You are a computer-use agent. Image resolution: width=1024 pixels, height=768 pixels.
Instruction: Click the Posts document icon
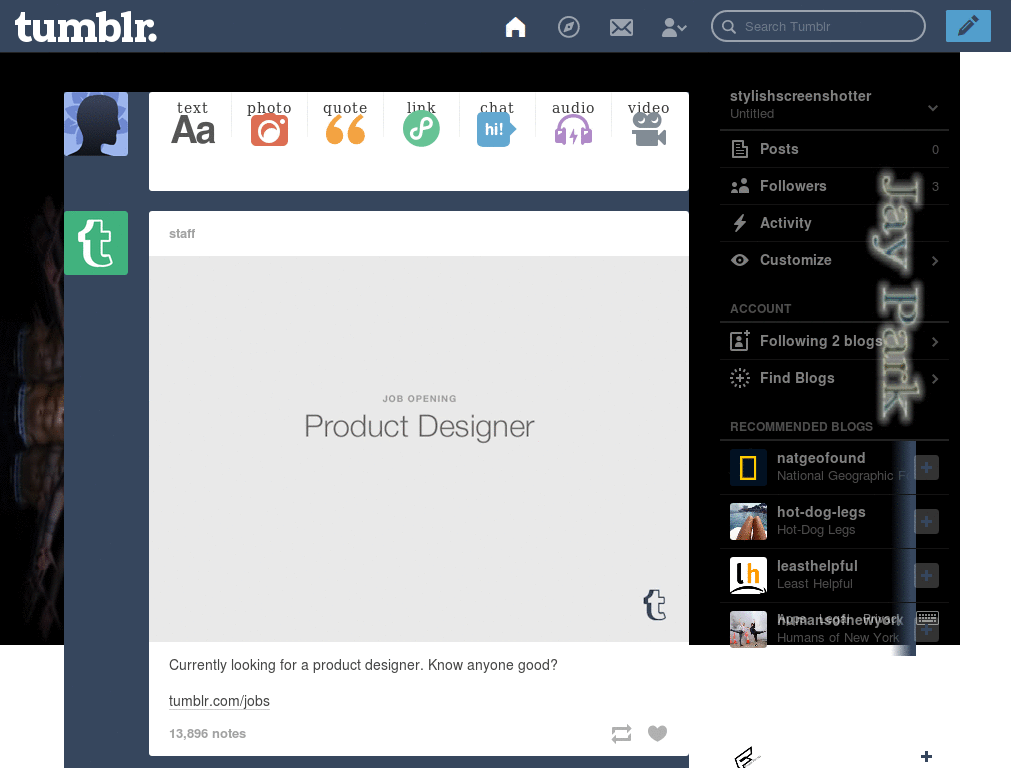point(740,149)
